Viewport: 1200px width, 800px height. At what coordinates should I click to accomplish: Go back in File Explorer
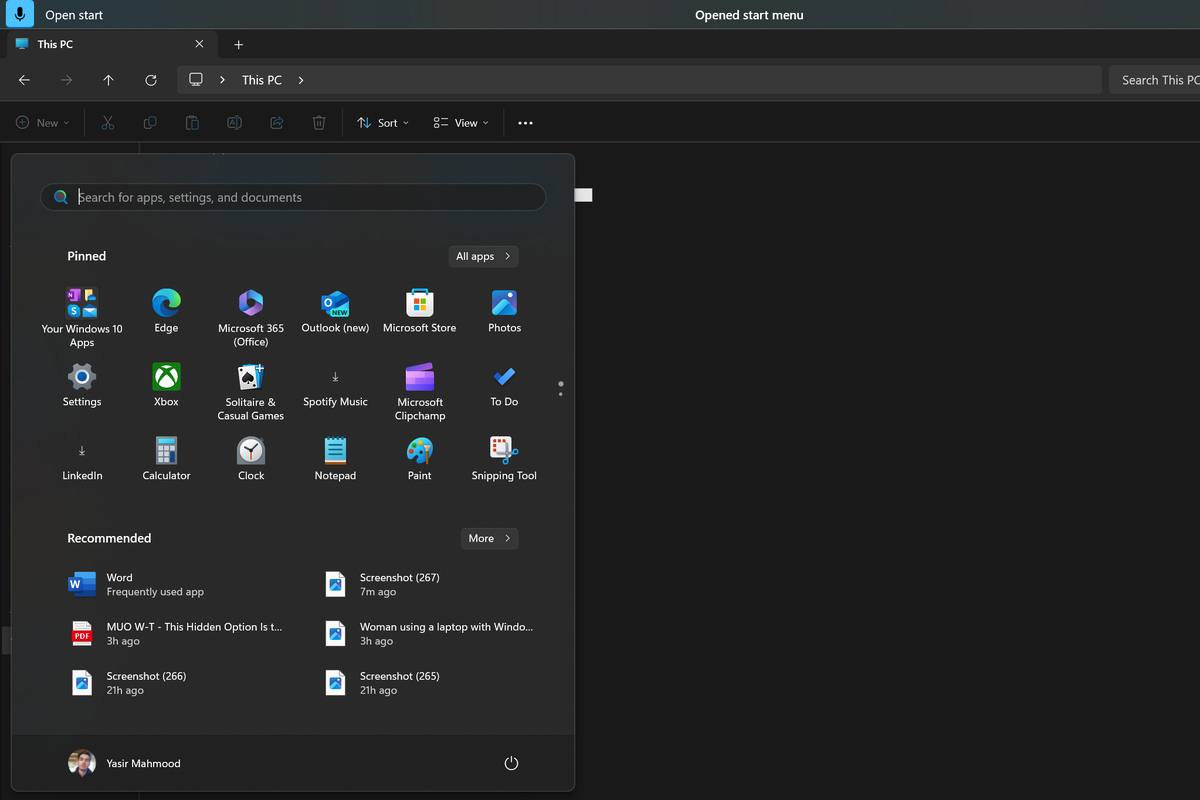tap(24, 80)
